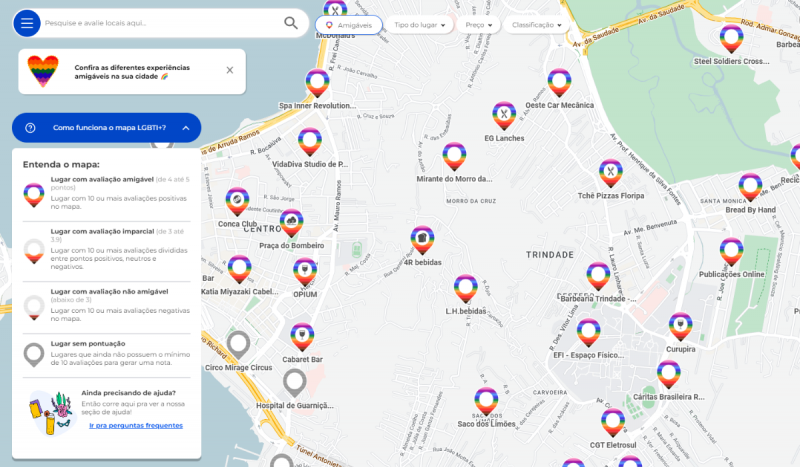The height and width of the screenshot is (467, 800).
Task: Select the Curupira bar pin
Action: pos(681,327)
